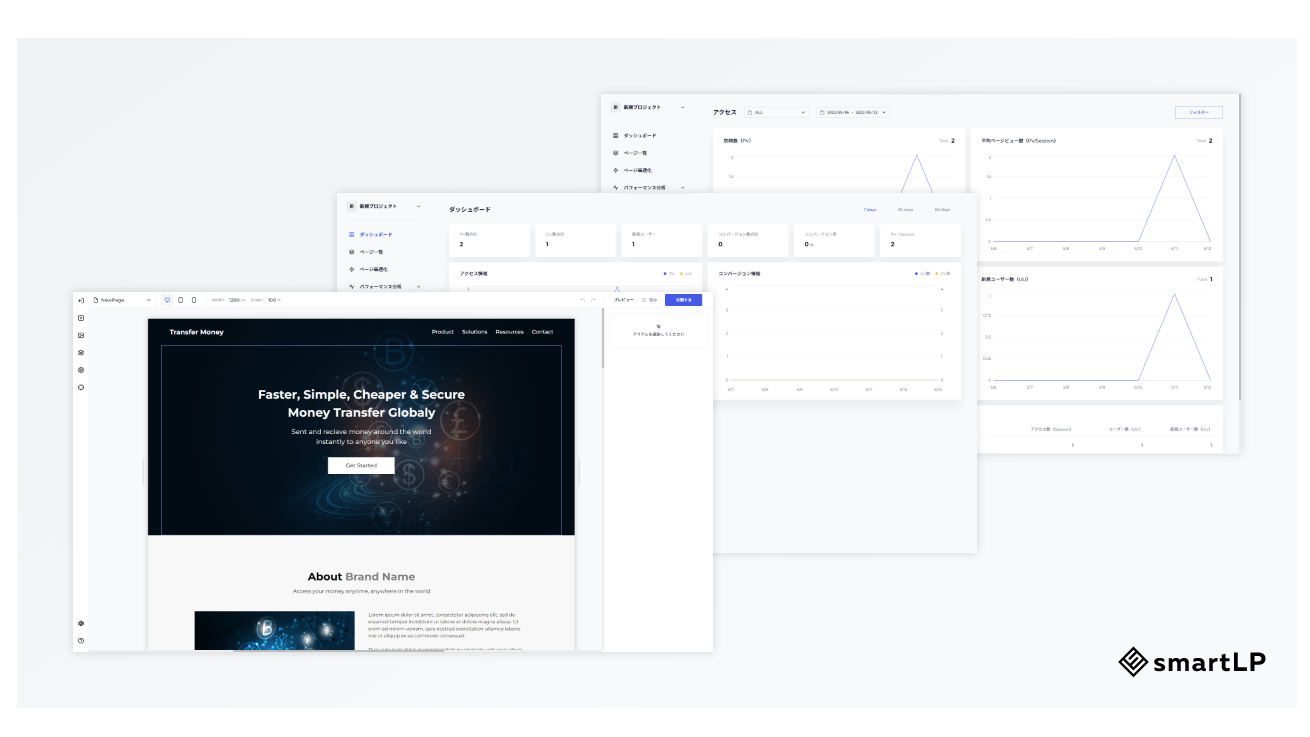
Task: Open the NewPage page selector dropdown
Action: [121, 300]
